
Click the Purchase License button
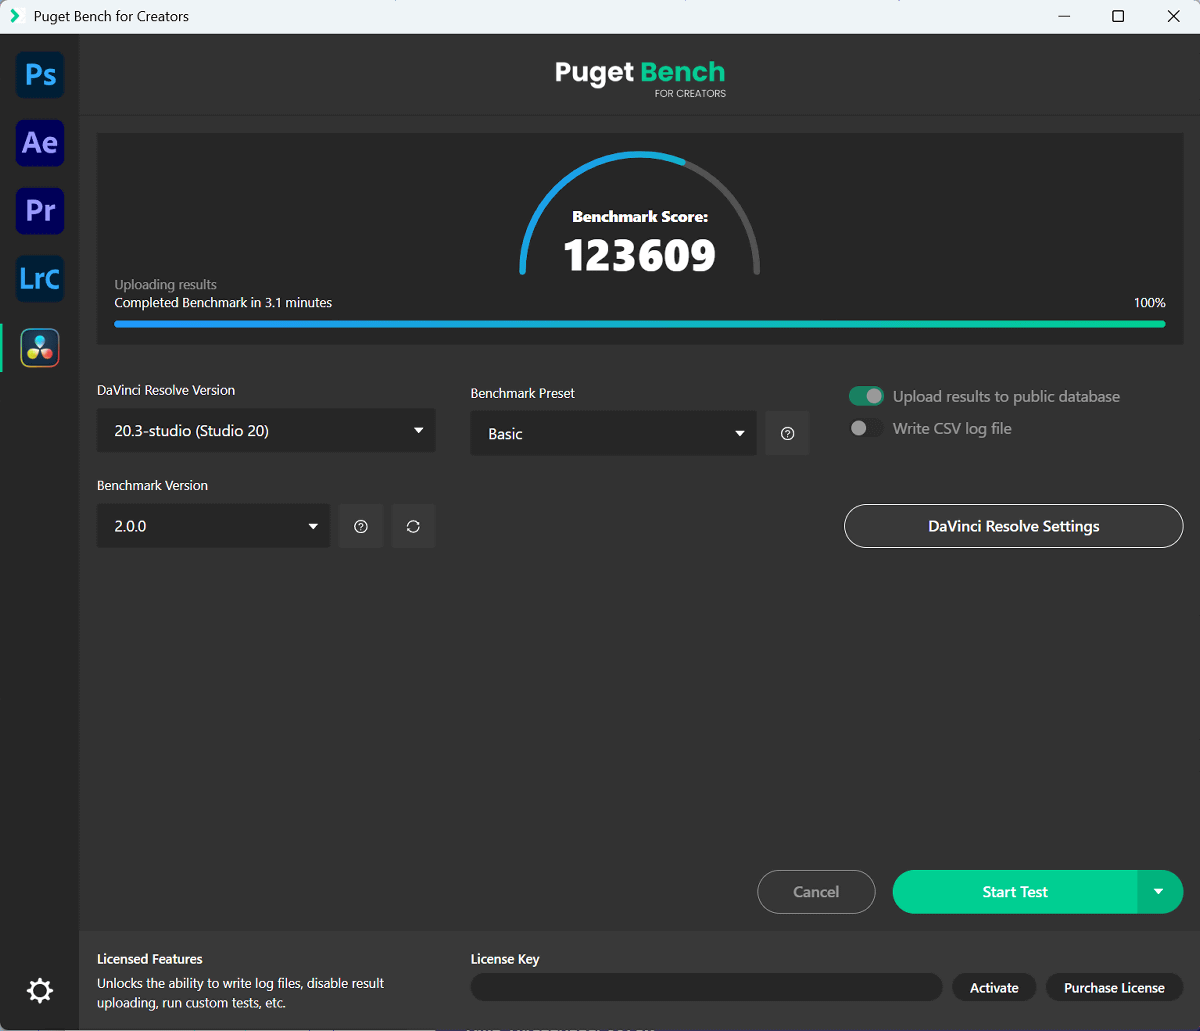pyautogui.click(x=1114, y=988)
